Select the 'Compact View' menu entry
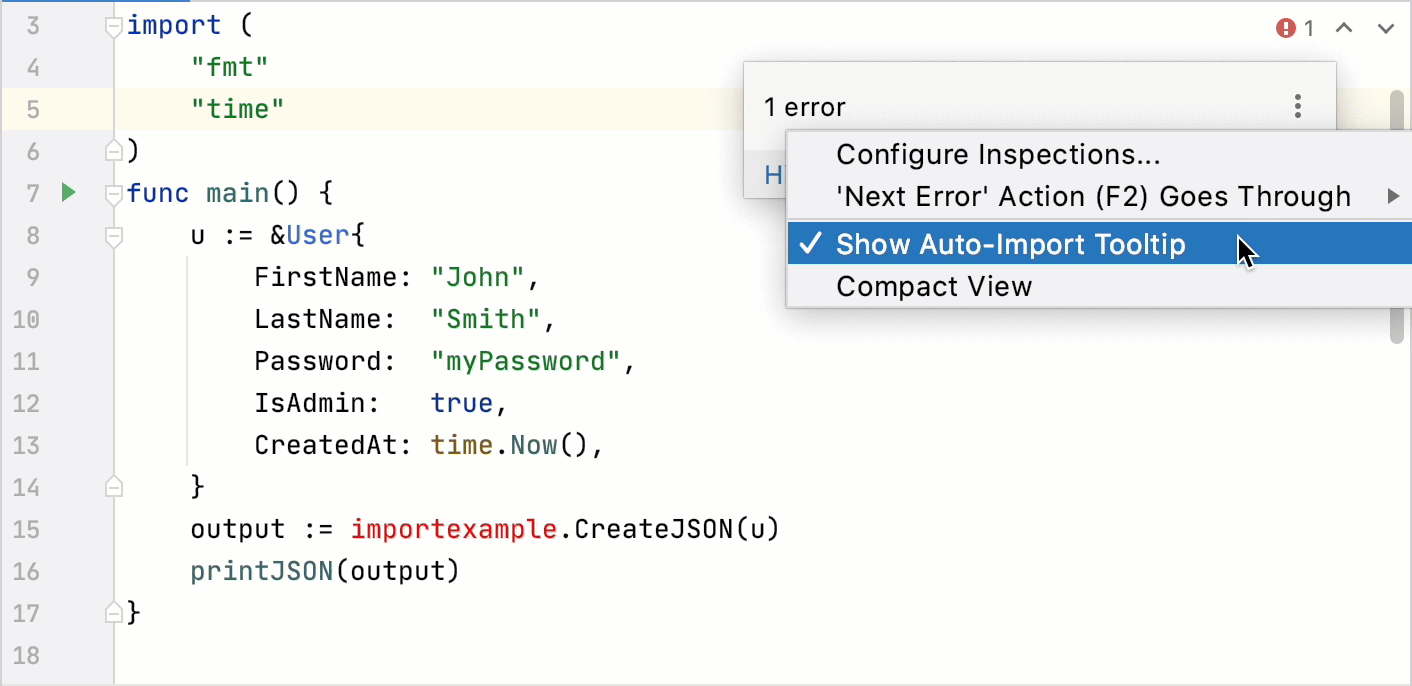The width and height of the screenshot is (1412, 686). [x=933, y=286]
